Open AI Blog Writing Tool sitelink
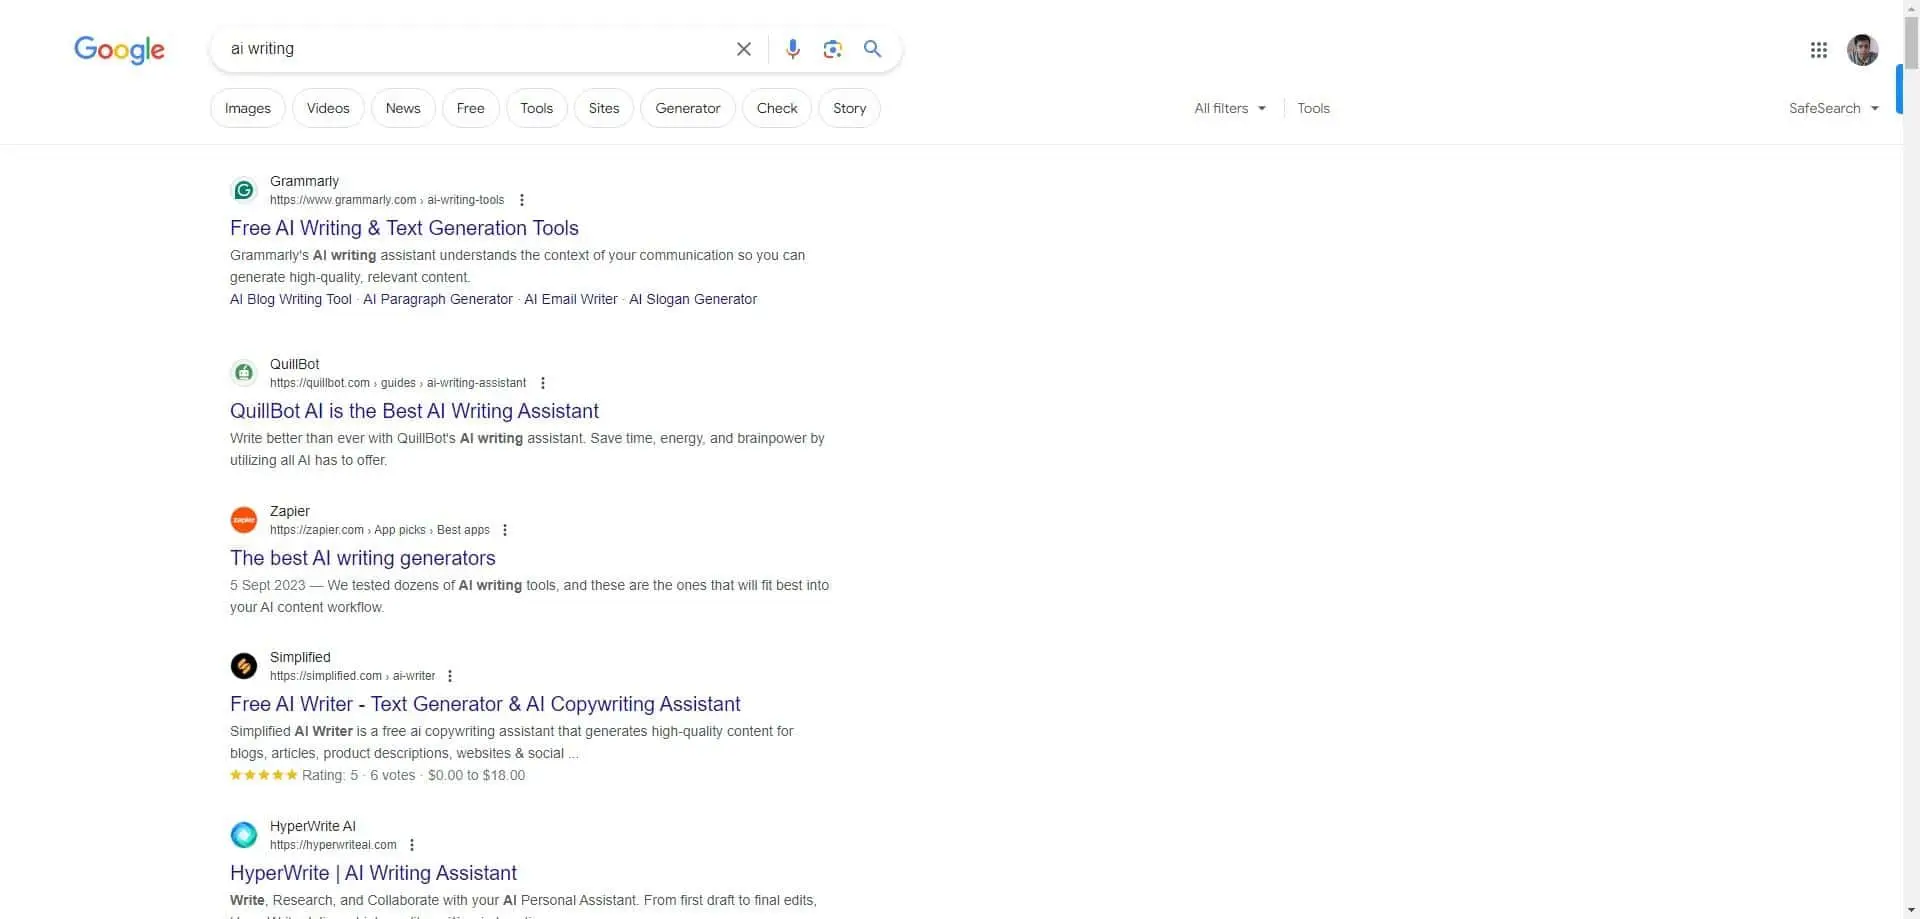 pos(291,299)
